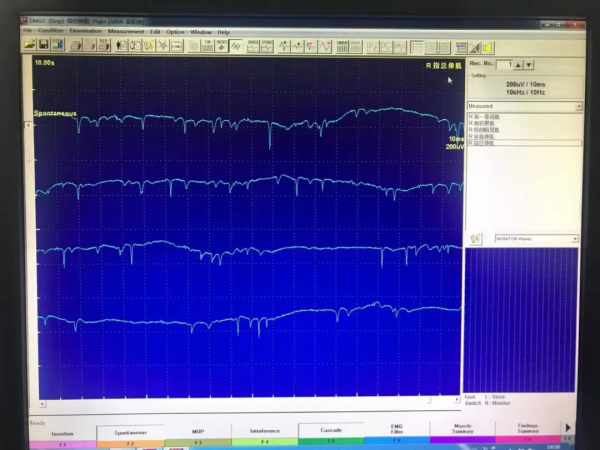Expand the MONITOR Waves dropdown
This screenshot has height=450, width=600.
(575, 239)
